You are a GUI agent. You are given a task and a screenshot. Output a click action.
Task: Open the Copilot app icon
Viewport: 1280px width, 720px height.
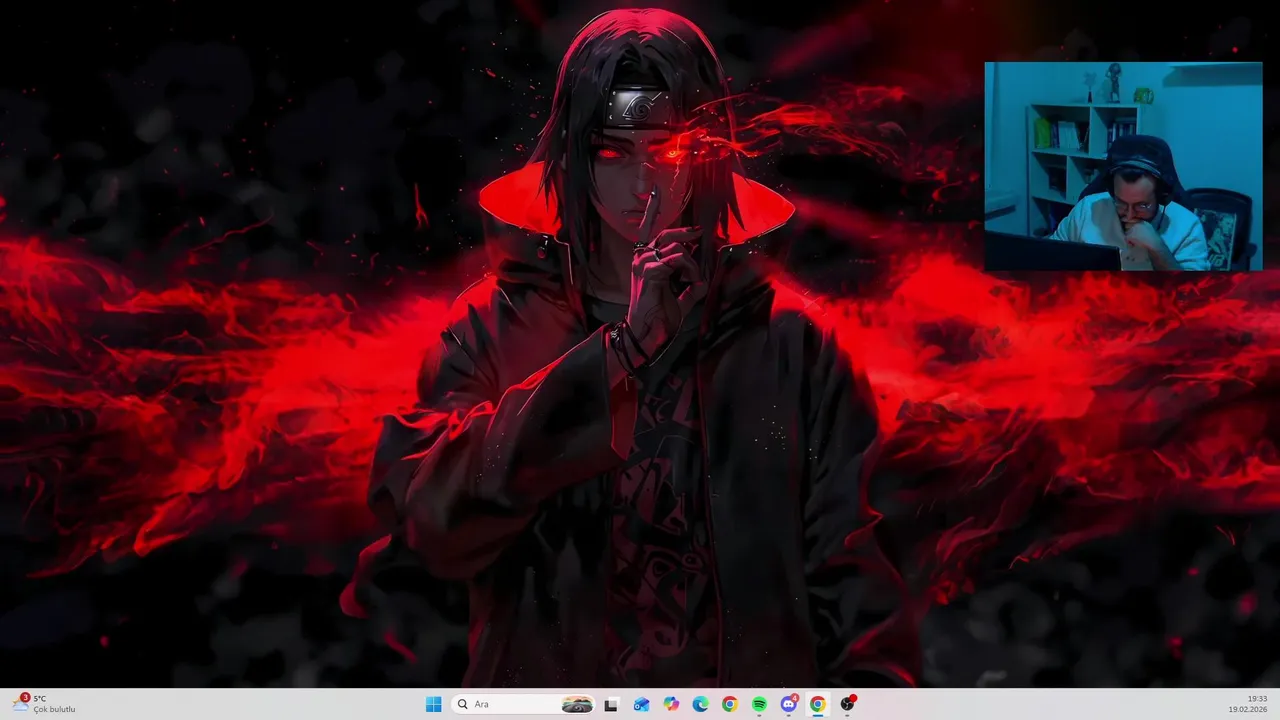(x=671, y=704)
